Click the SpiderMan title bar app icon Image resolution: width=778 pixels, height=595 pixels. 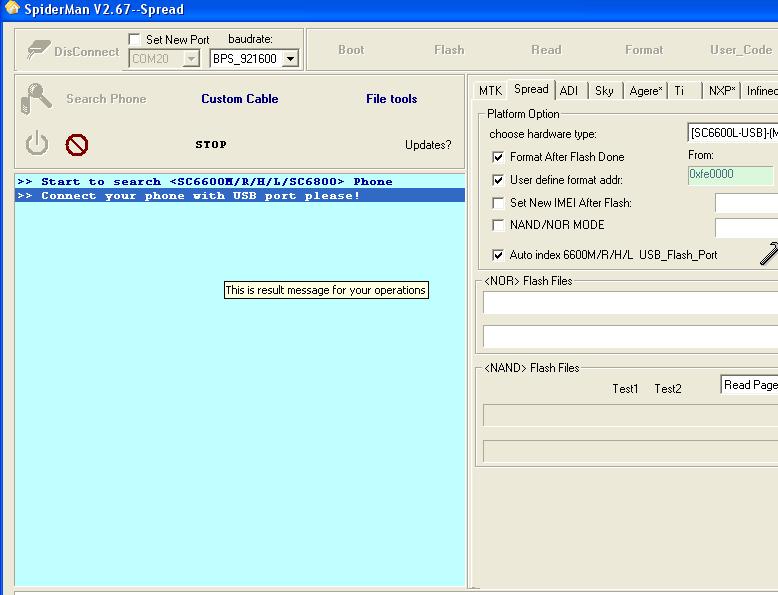click(12, 8)
